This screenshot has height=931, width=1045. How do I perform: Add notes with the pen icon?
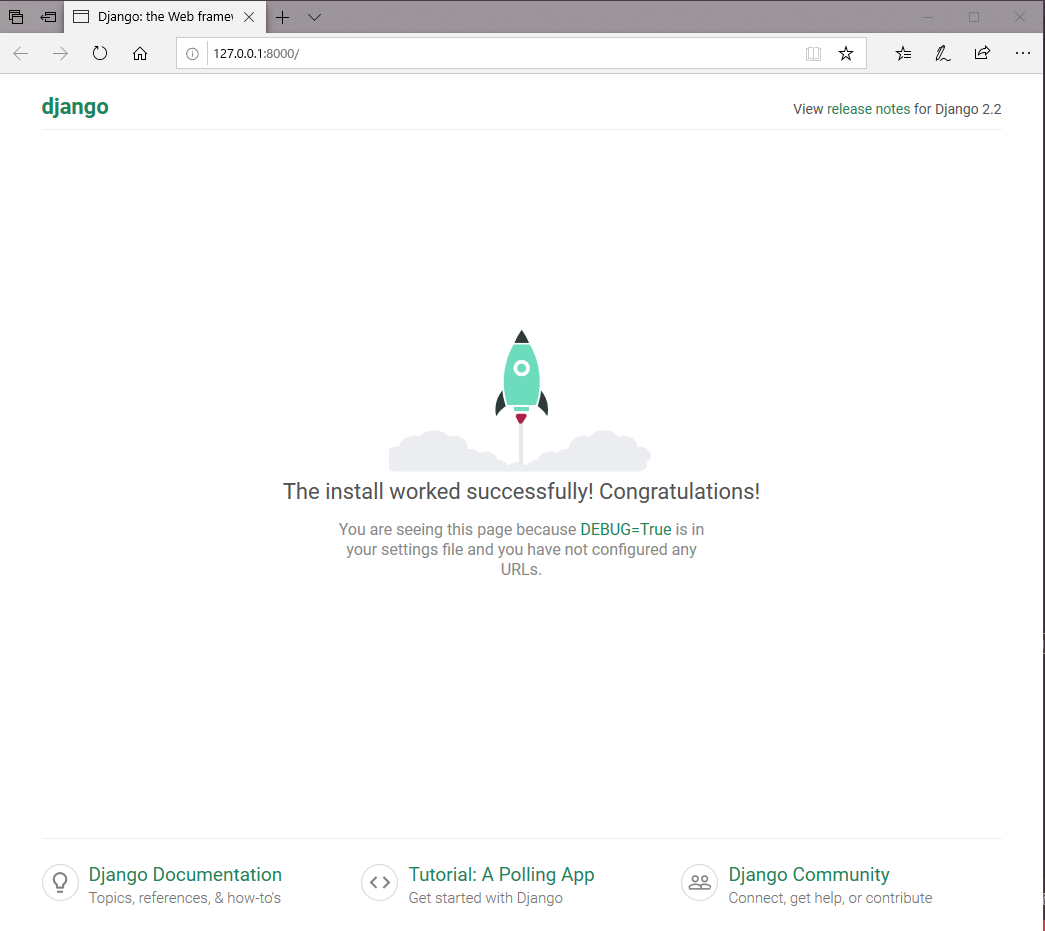pos(942,53)
